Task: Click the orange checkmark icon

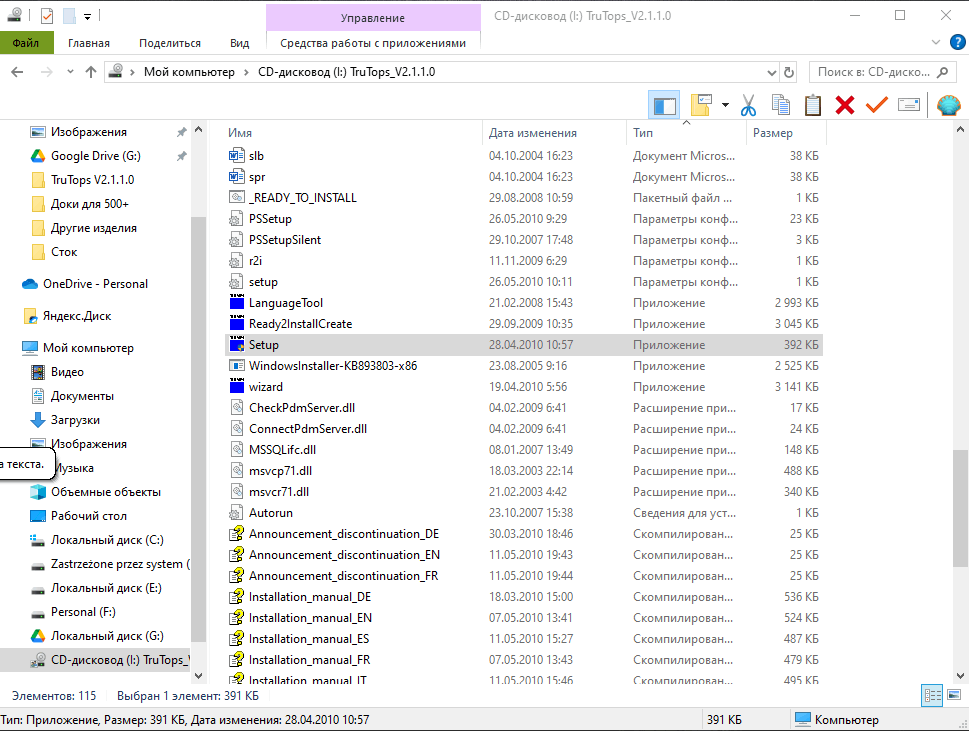Action: (x=876, y=105)
